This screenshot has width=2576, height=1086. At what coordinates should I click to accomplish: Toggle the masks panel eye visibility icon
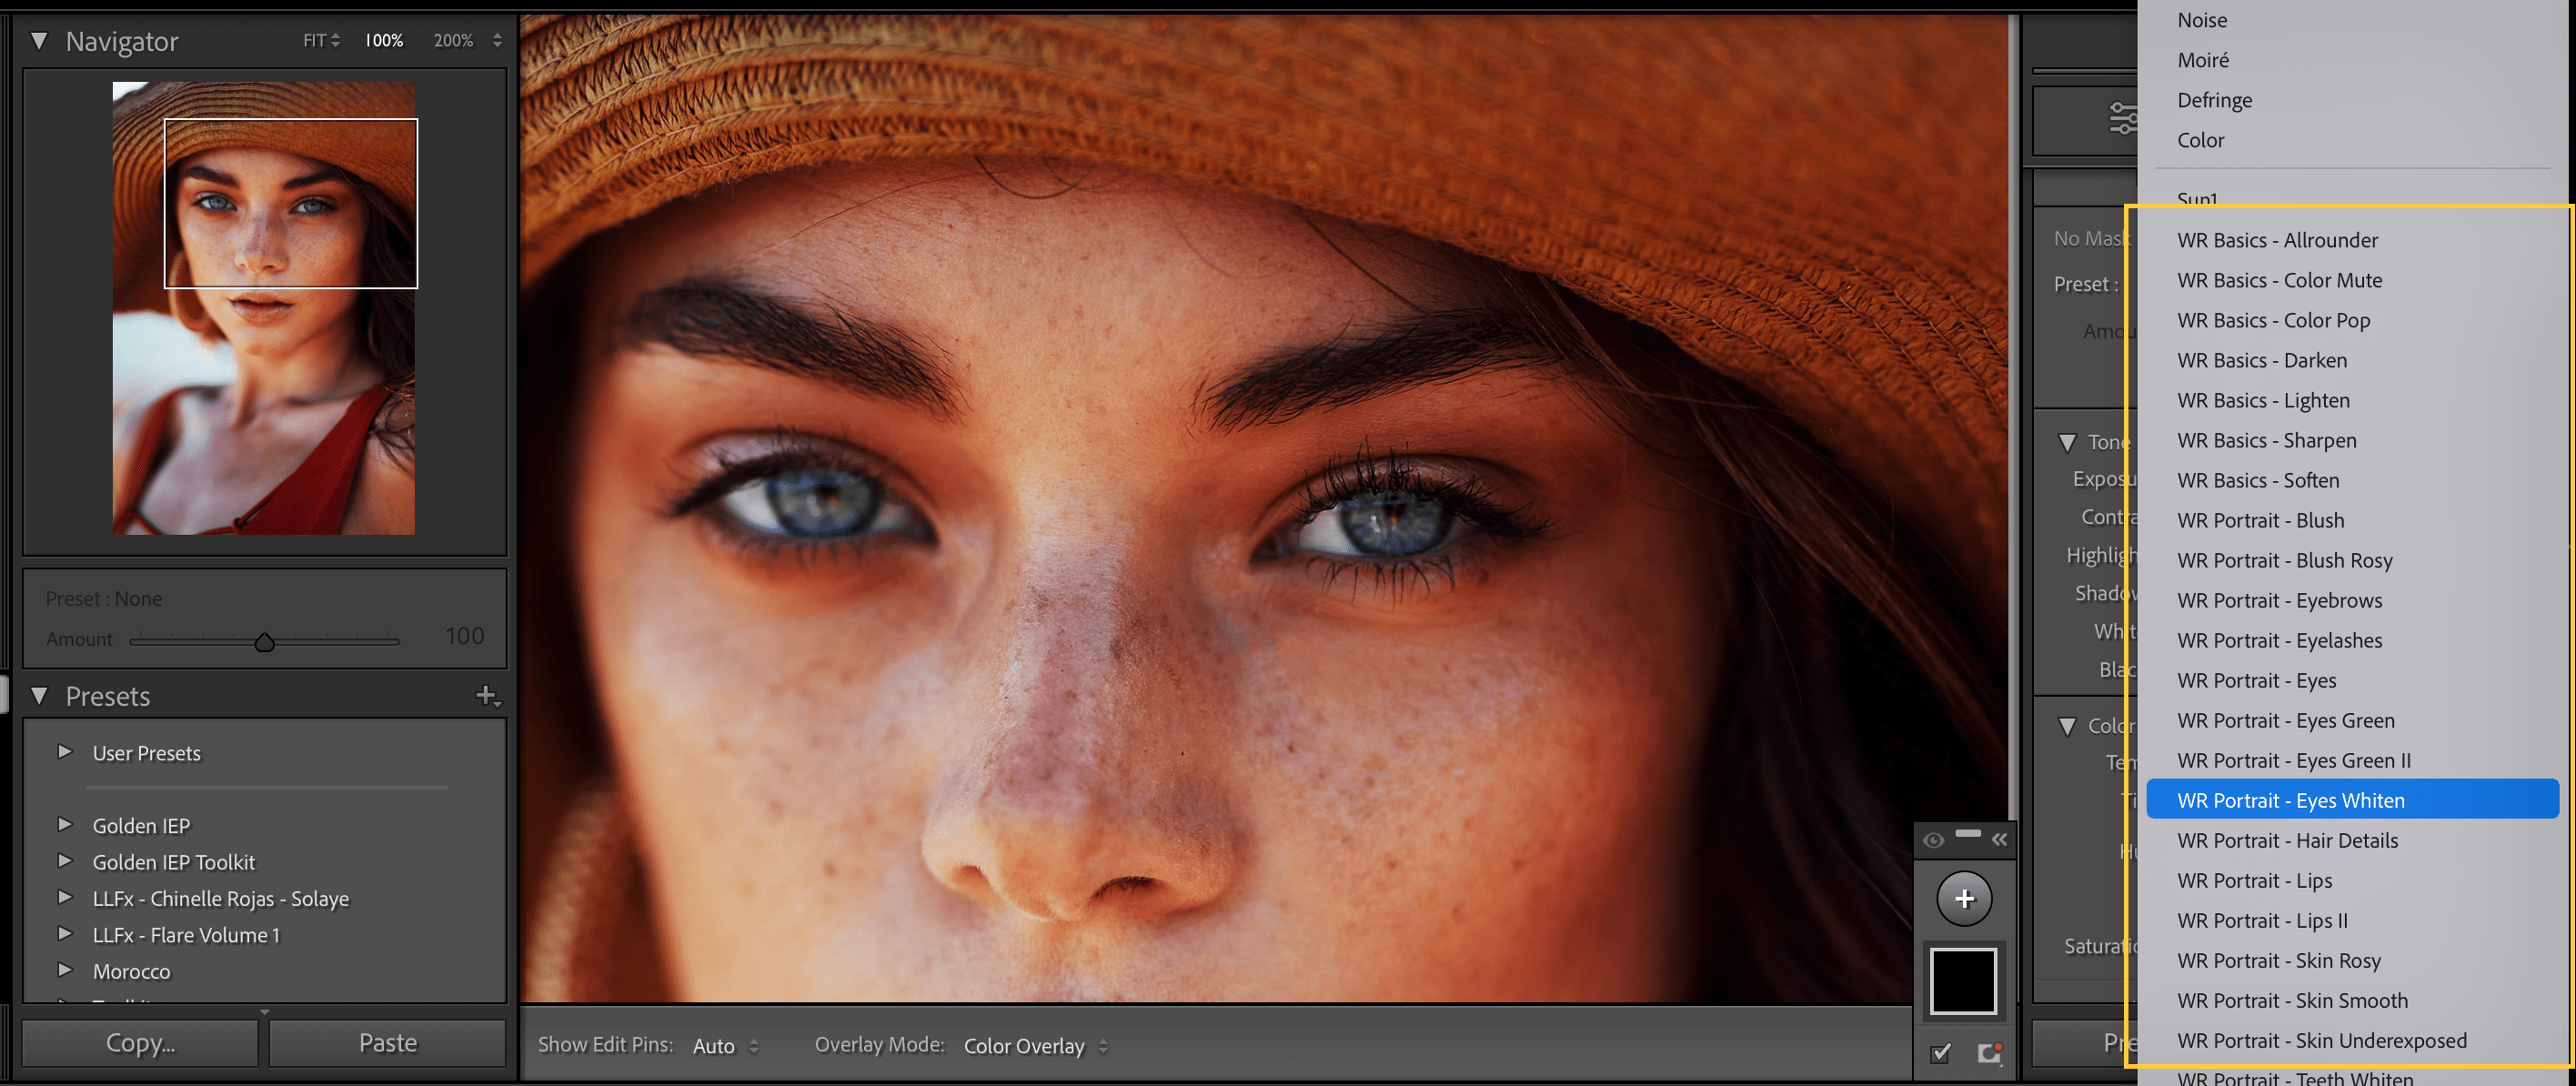1933,840
